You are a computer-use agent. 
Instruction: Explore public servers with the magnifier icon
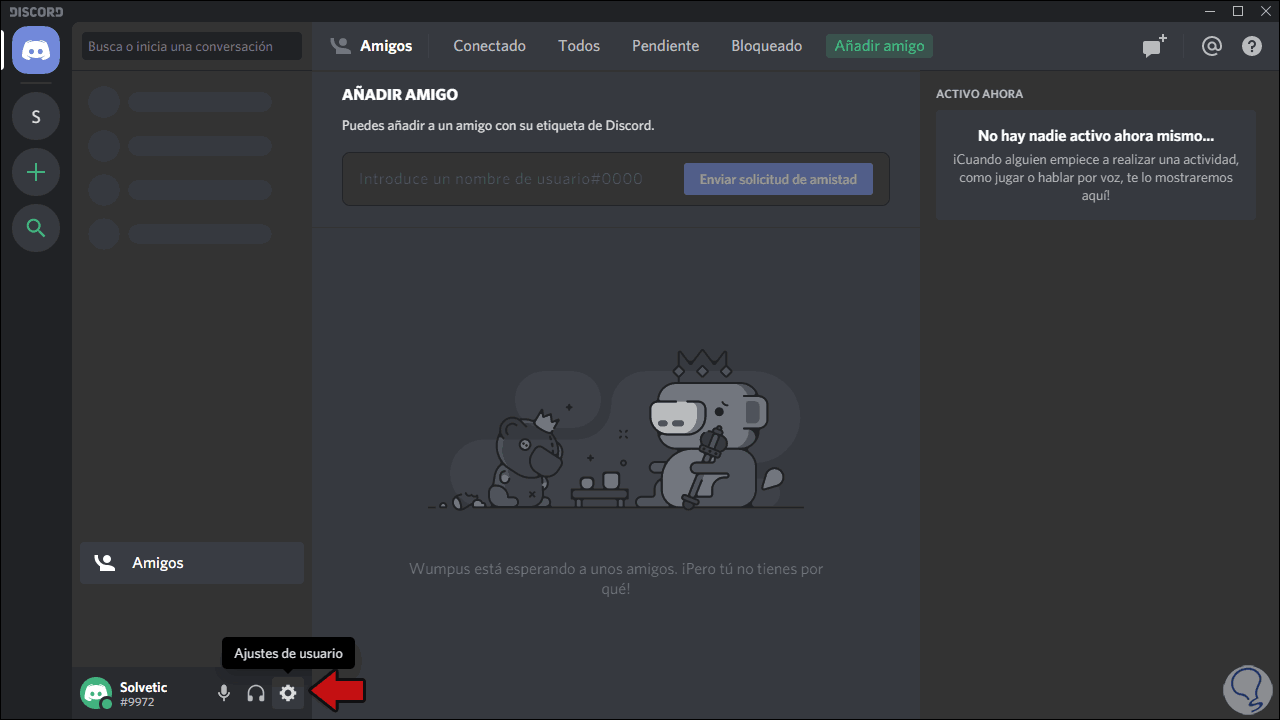coord(36,229)
